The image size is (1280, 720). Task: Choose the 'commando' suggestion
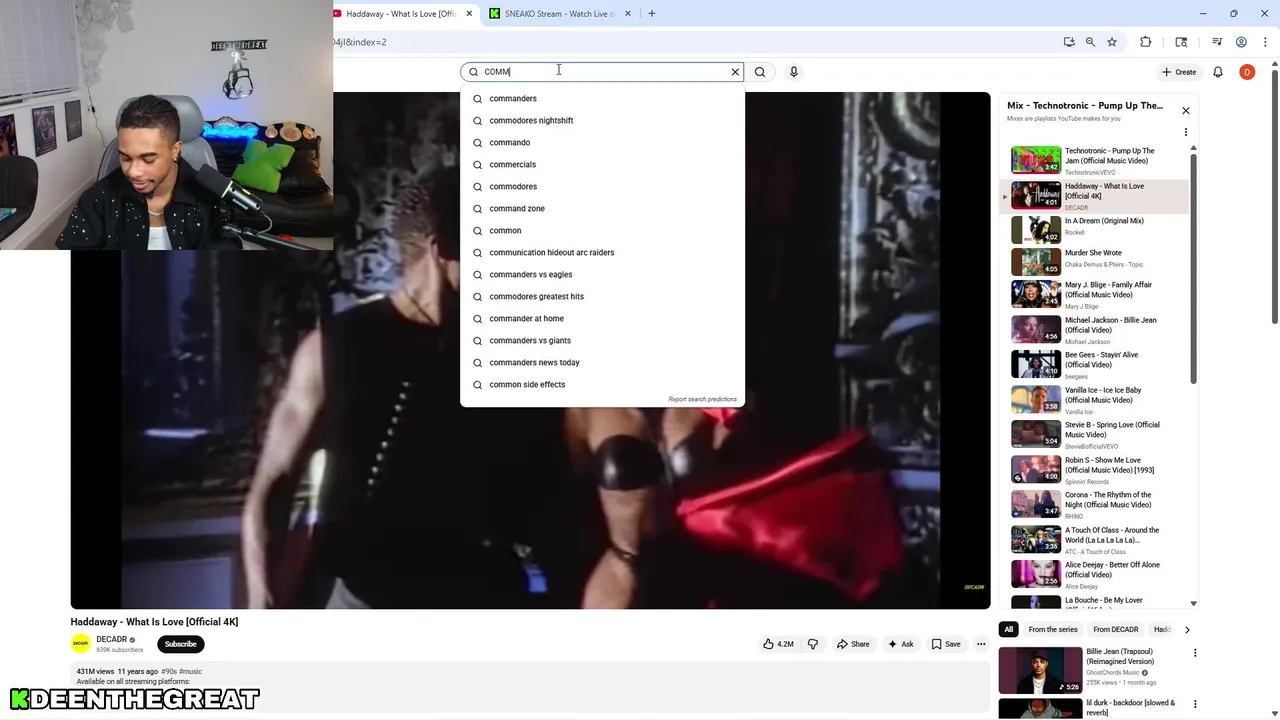pos(602,143)
